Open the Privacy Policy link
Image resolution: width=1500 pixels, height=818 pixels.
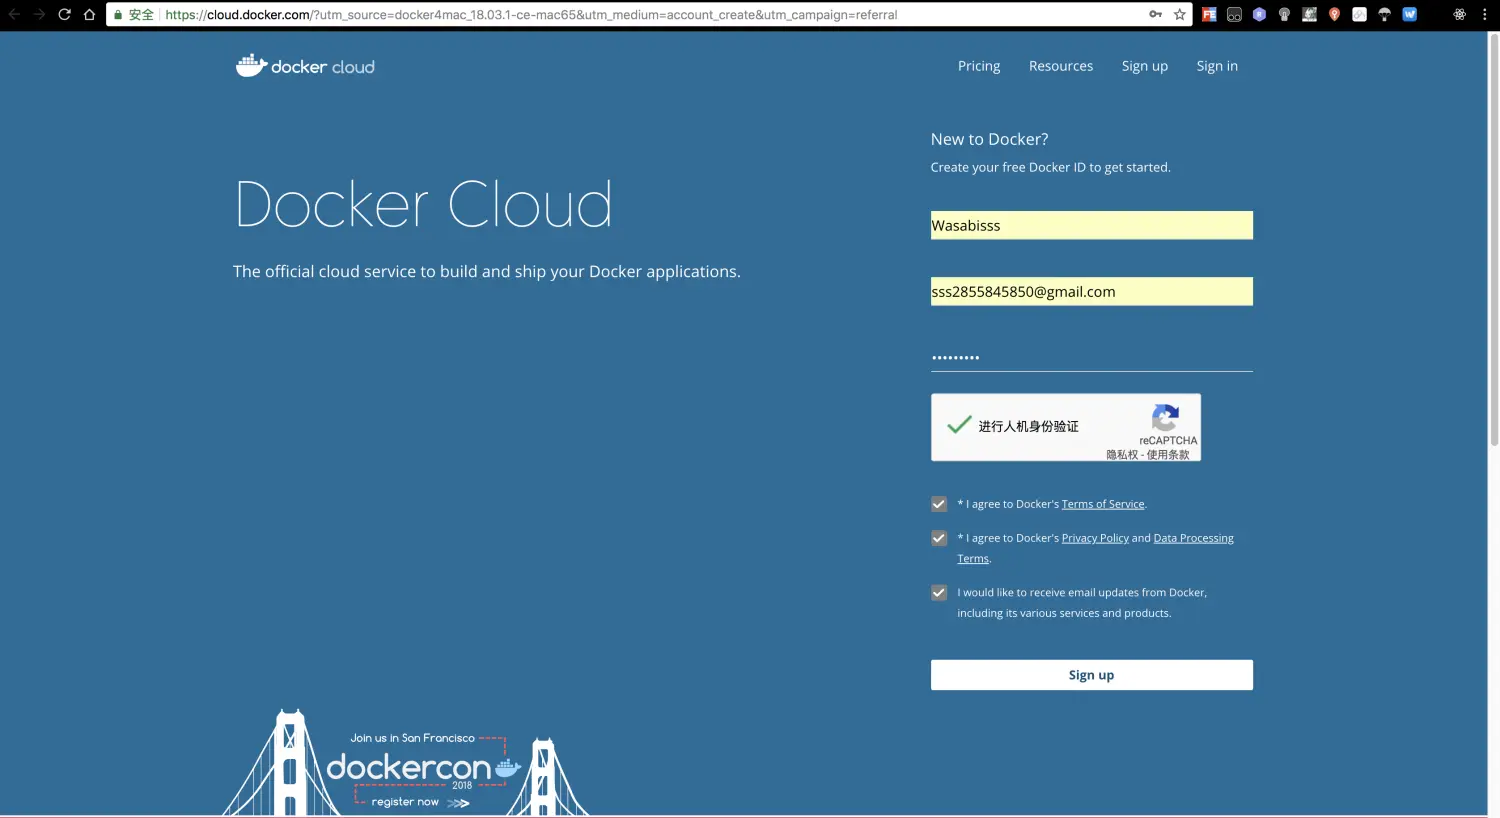tap(1095, 538)
